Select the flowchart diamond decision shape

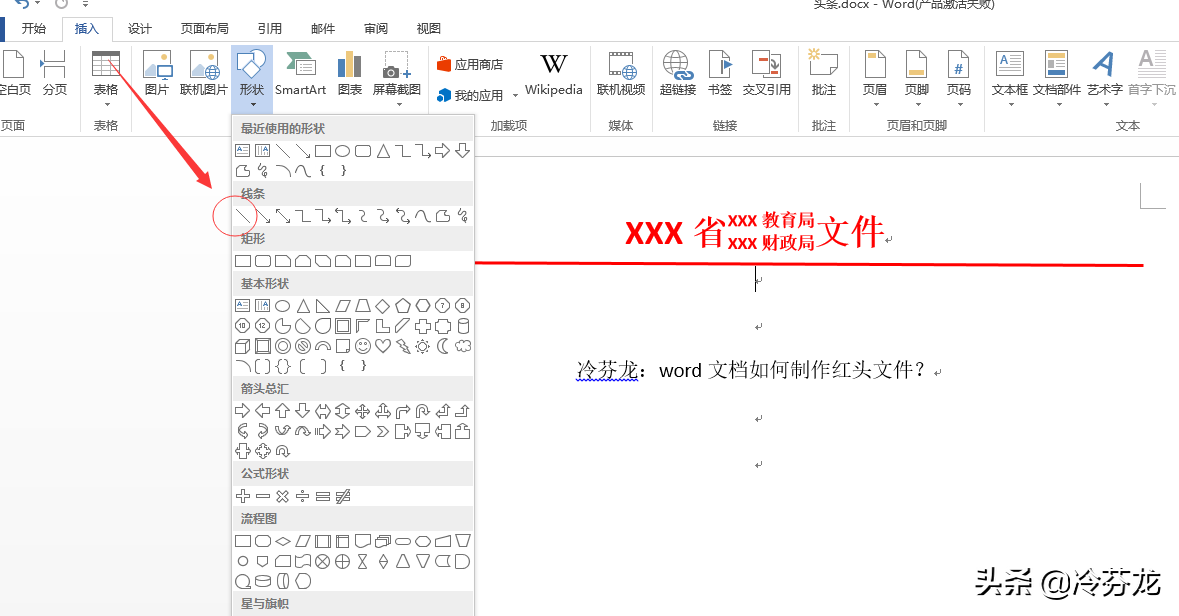click(x=282, y=541)
